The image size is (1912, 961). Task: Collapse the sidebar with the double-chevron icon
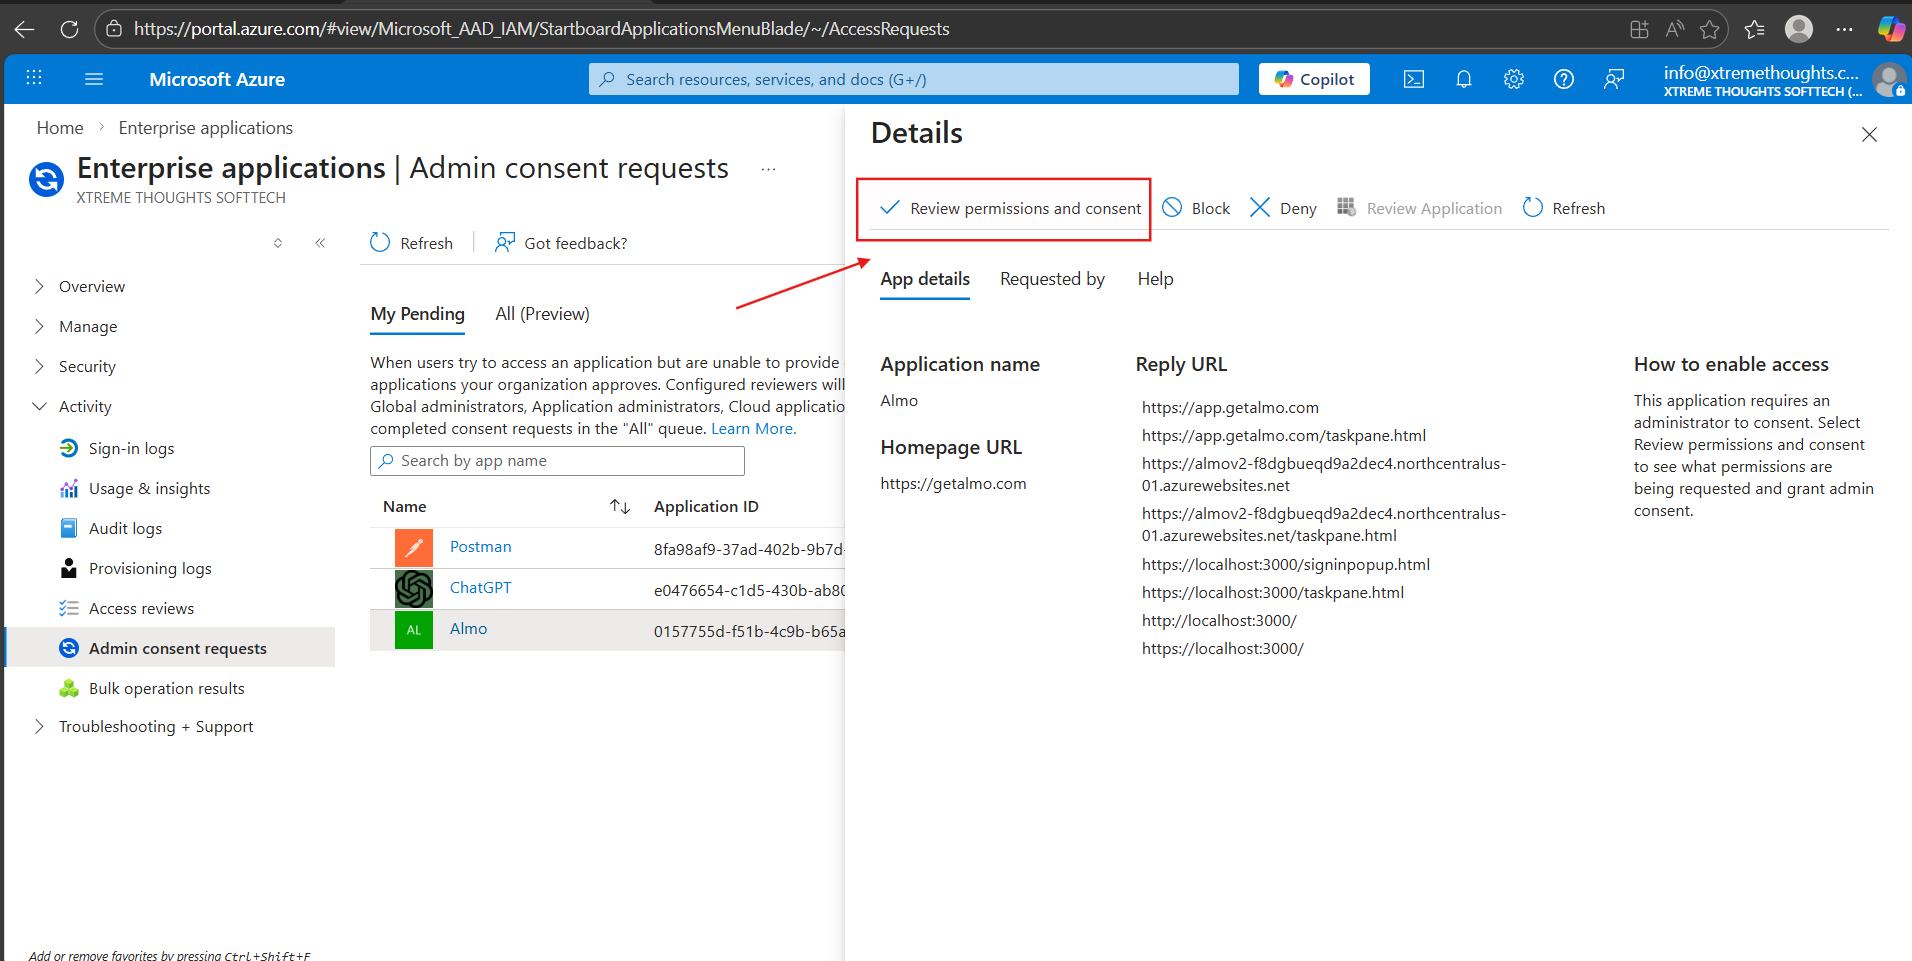coord(320,242)
